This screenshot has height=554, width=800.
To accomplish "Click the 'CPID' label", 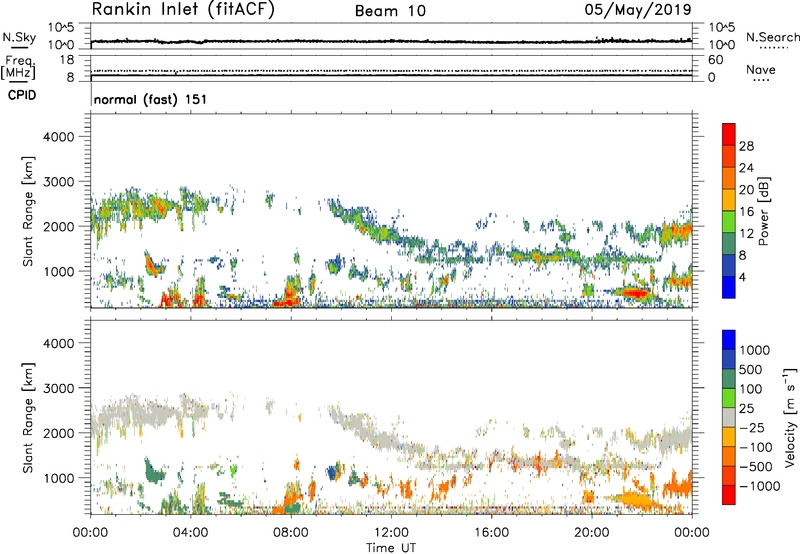I will pos(22,95).
